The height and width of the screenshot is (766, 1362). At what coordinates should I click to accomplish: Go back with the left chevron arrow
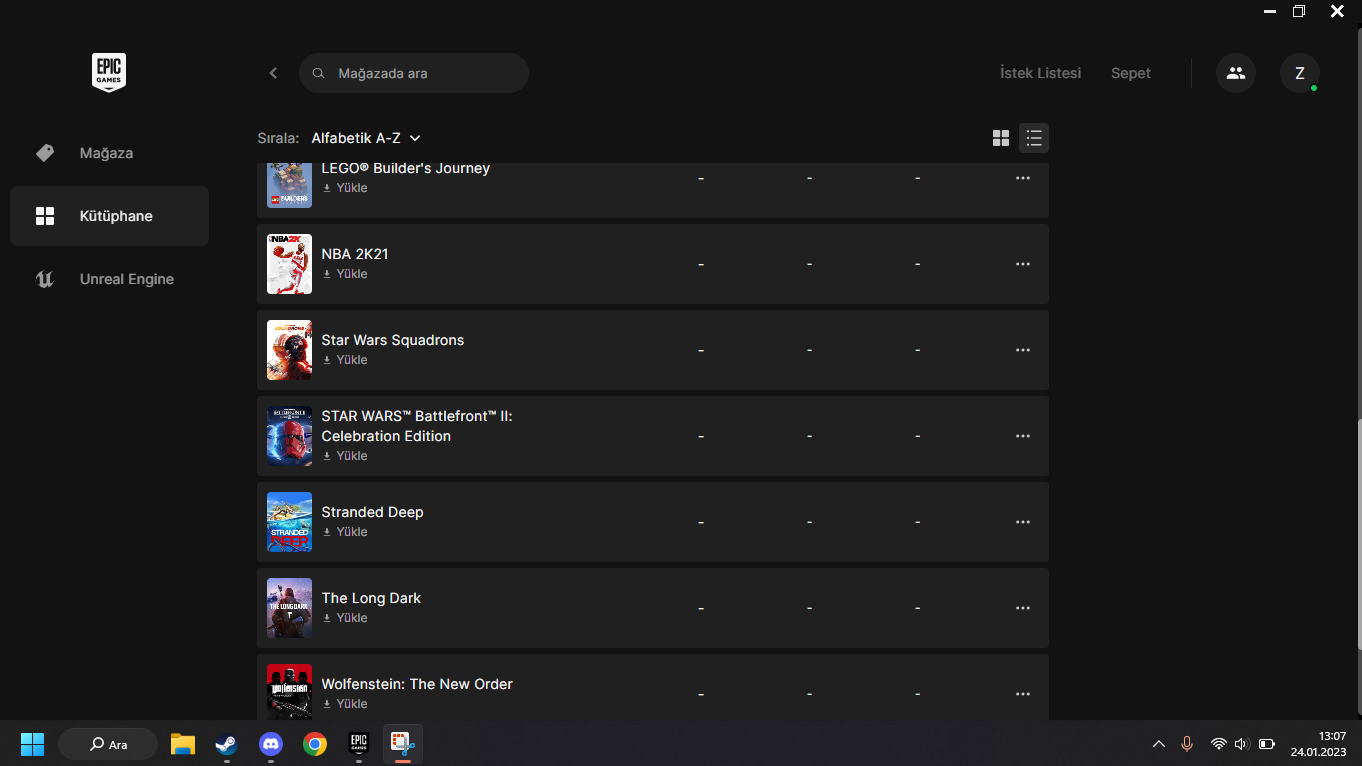pyautogui.click(x=273, y=73)
